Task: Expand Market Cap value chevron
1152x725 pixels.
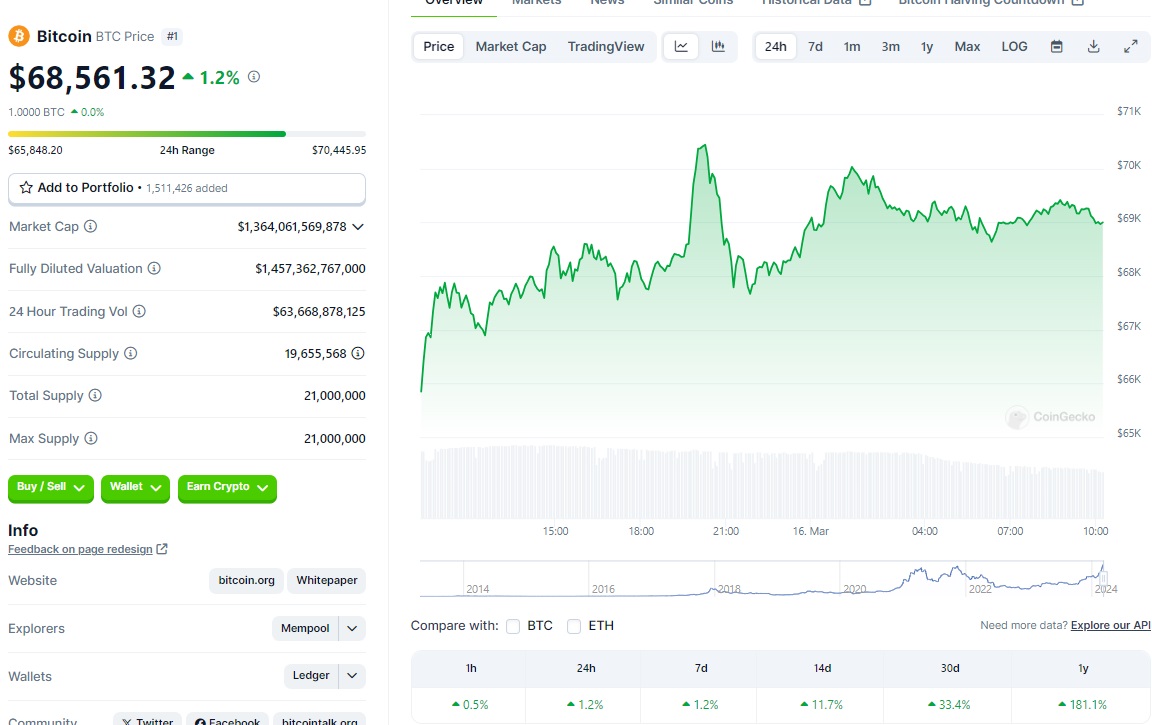Action: (x=358, y=226)
